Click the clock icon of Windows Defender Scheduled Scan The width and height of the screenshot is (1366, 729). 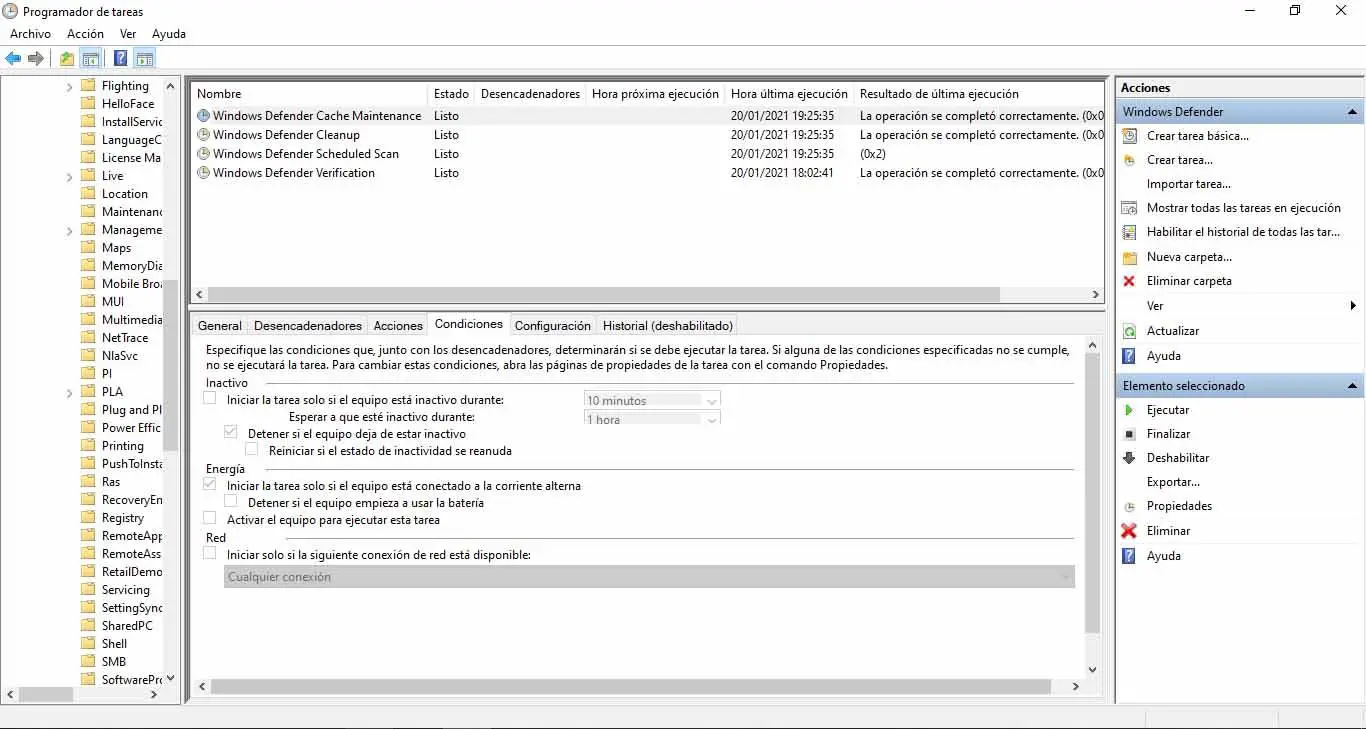pyautogui.click(x=204, y=154)
